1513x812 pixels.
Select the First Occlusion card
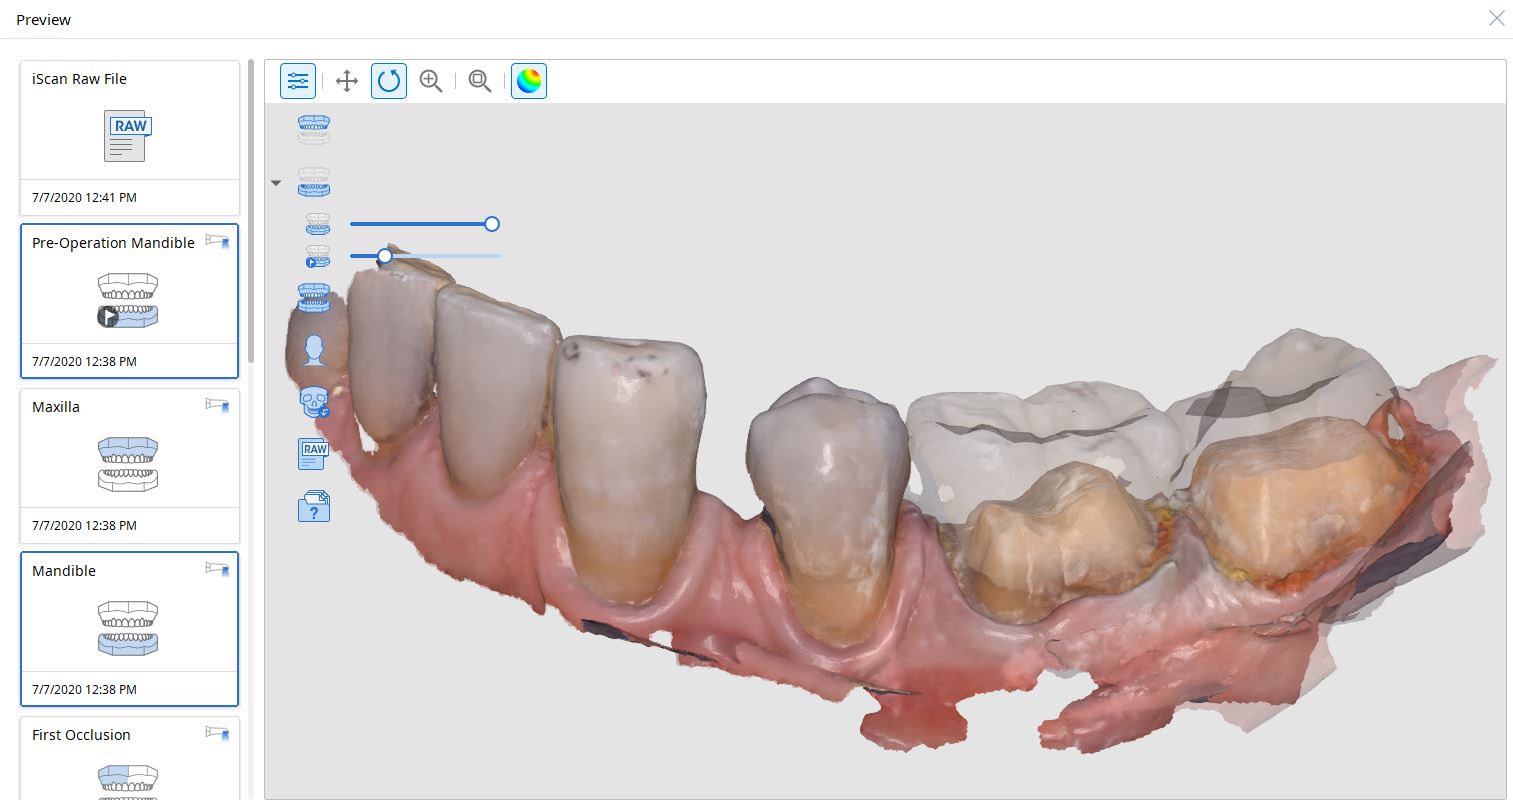pyautogui.click(x=130, y=758)
